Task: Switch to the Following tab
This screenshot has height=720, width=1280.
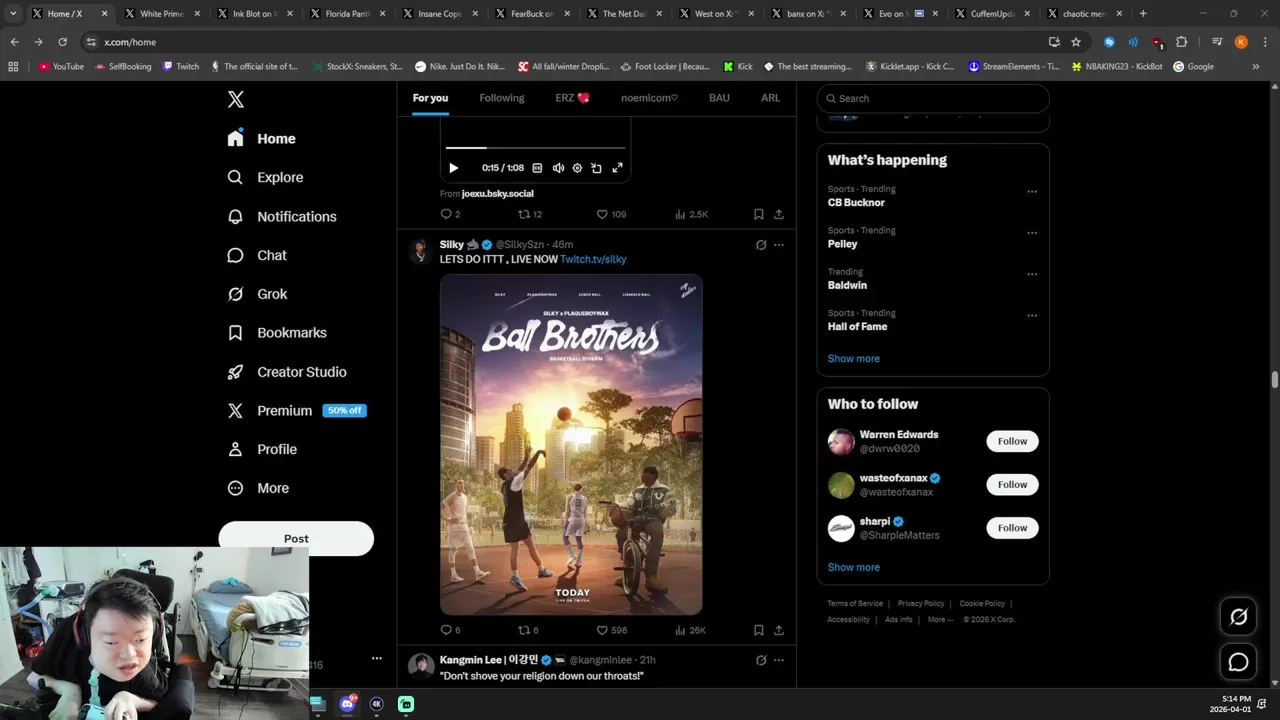Action: click(x=502, y=98)
